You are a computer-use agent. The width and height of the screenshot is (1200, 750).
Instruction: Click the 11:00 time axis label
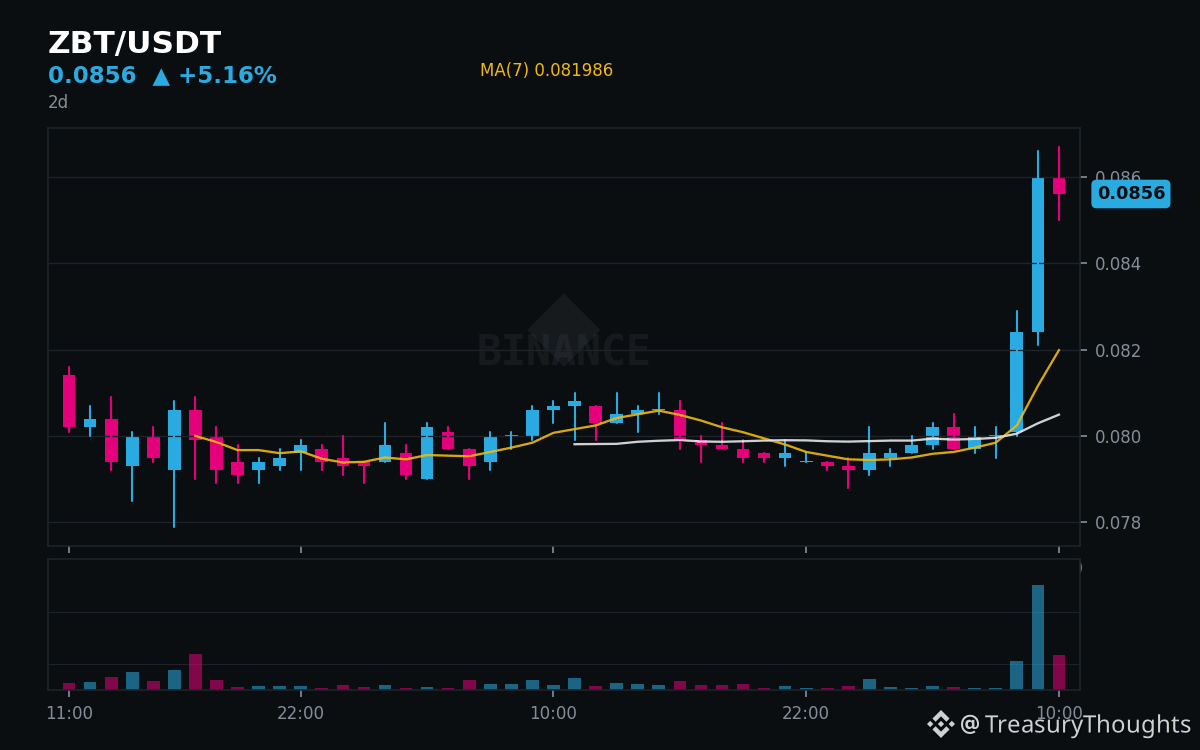pos(69,713)
